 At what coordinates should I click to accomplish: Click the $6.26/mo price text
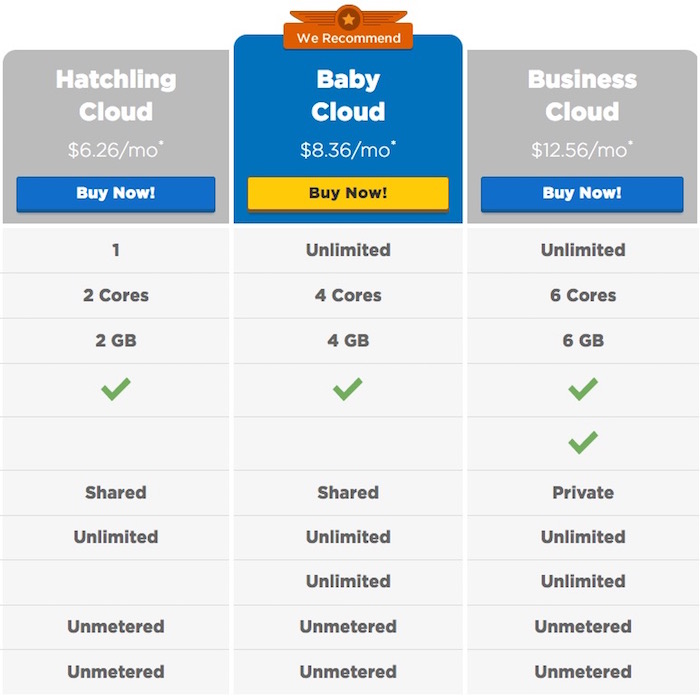tap(116, 150)
